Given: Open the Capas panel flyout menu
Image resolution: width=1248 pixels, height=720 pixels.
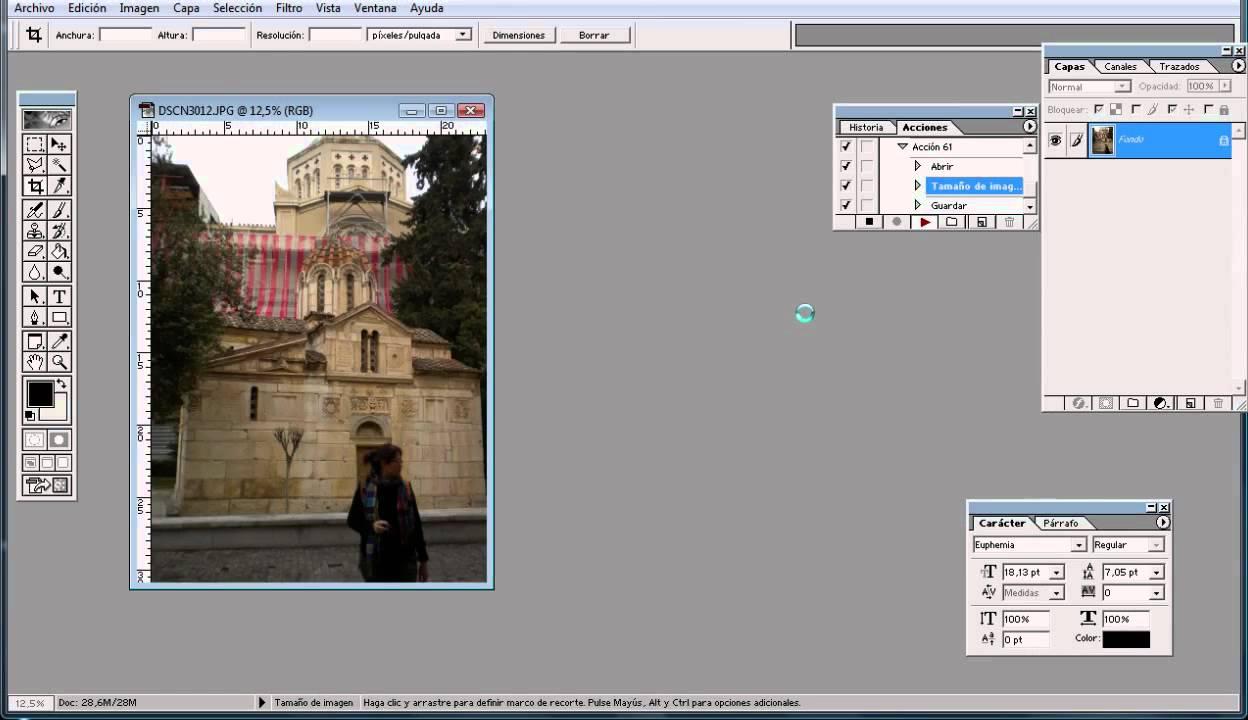Looking at the screenshot, I should [x=1238, y=66].
